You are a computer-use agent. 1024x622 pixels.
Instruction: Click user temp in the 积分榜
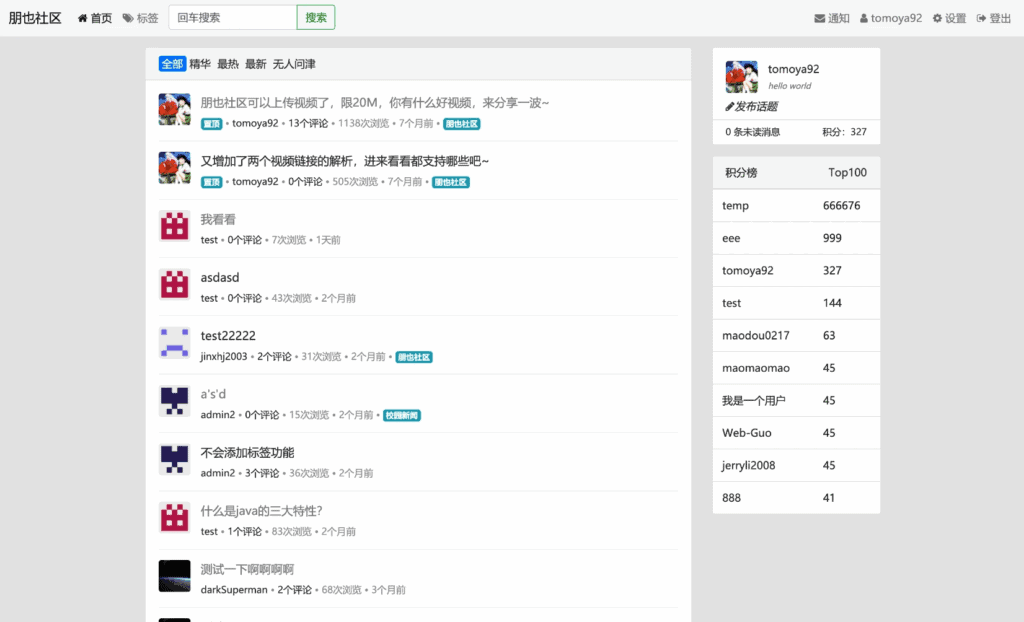click(x=735, y=206)
